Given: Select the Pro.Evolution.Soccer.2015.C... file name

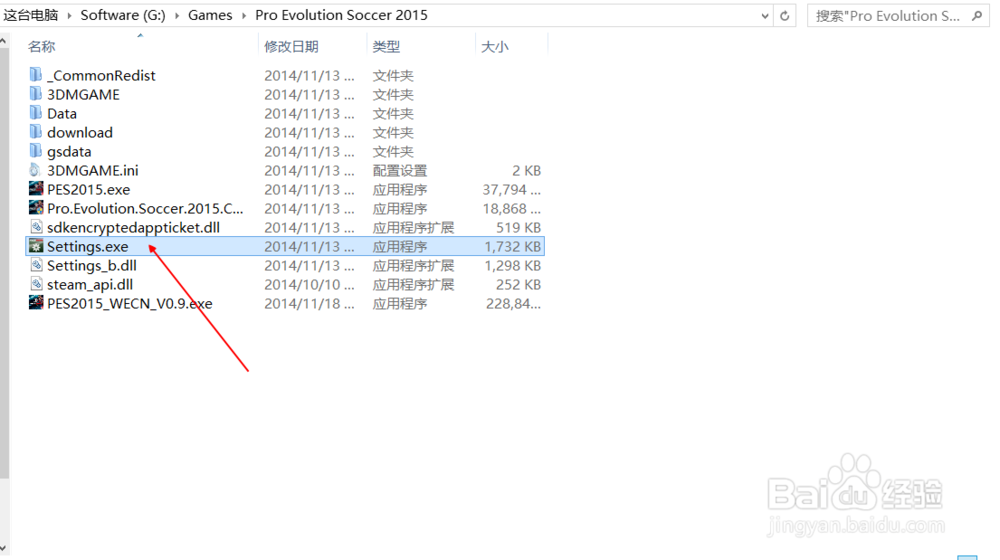Looking at the screenshot, I should 145,209.
